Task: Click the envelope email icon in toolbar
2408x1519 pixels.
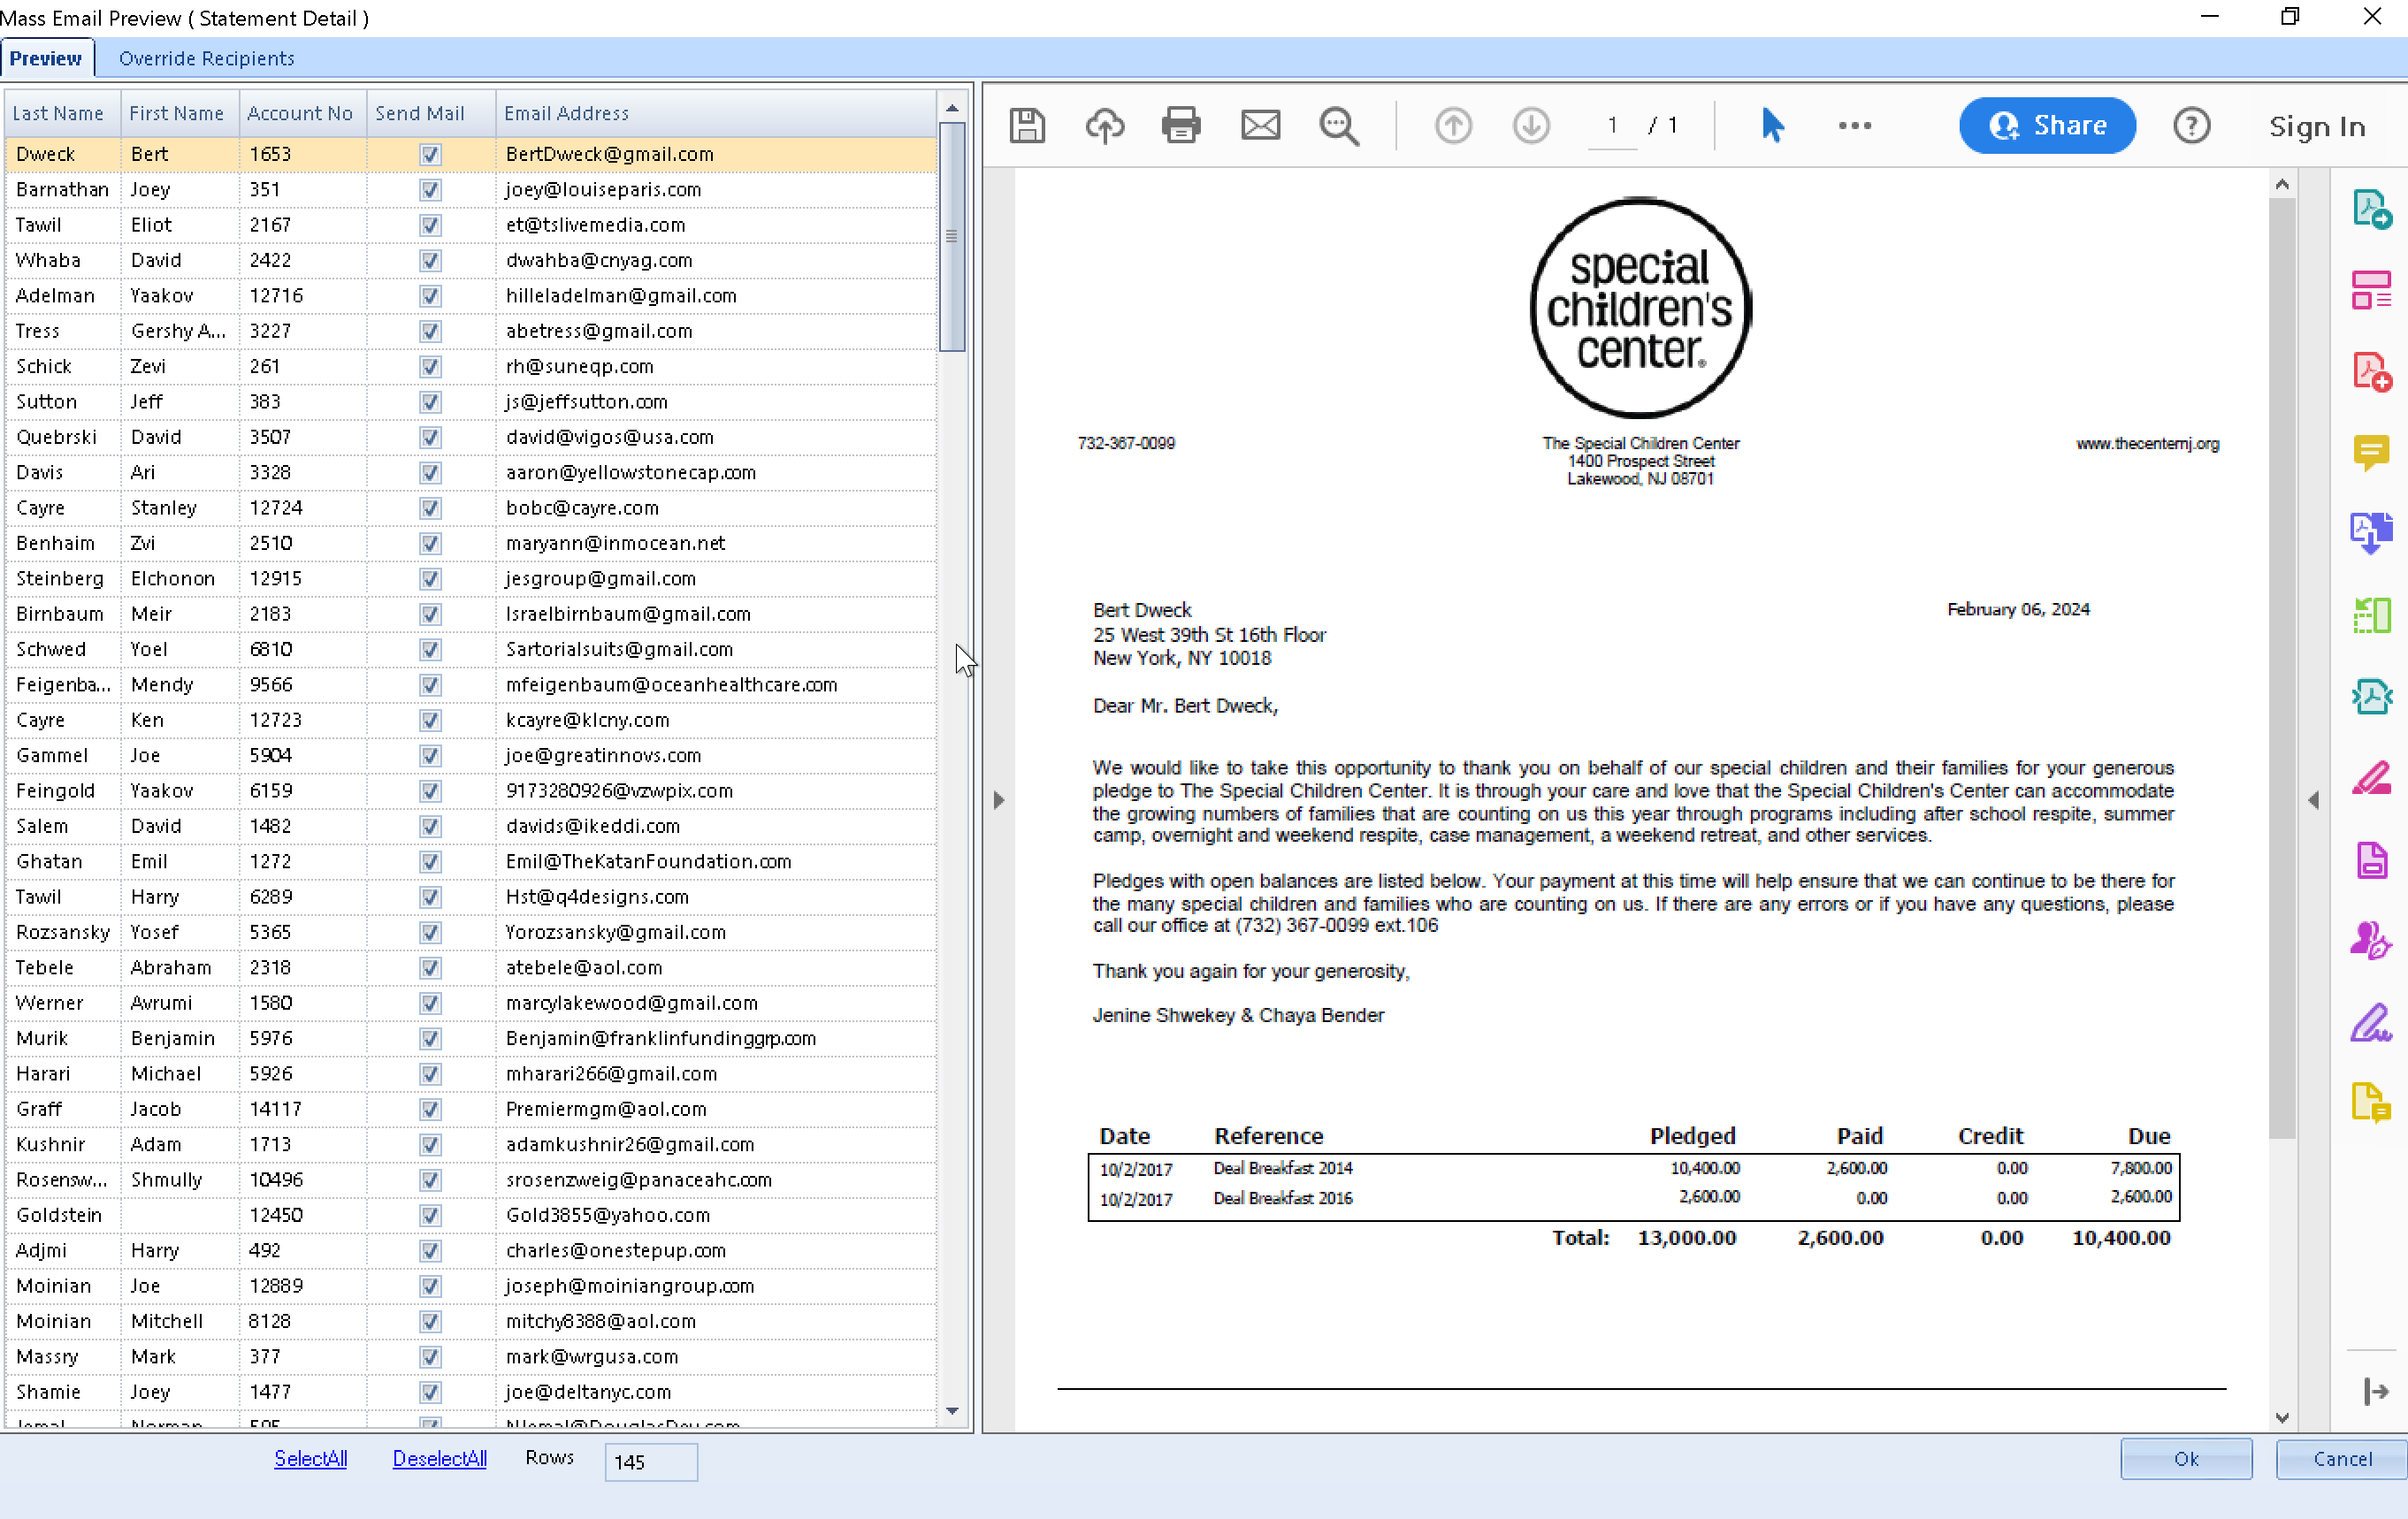Action: coord(1260,126)
